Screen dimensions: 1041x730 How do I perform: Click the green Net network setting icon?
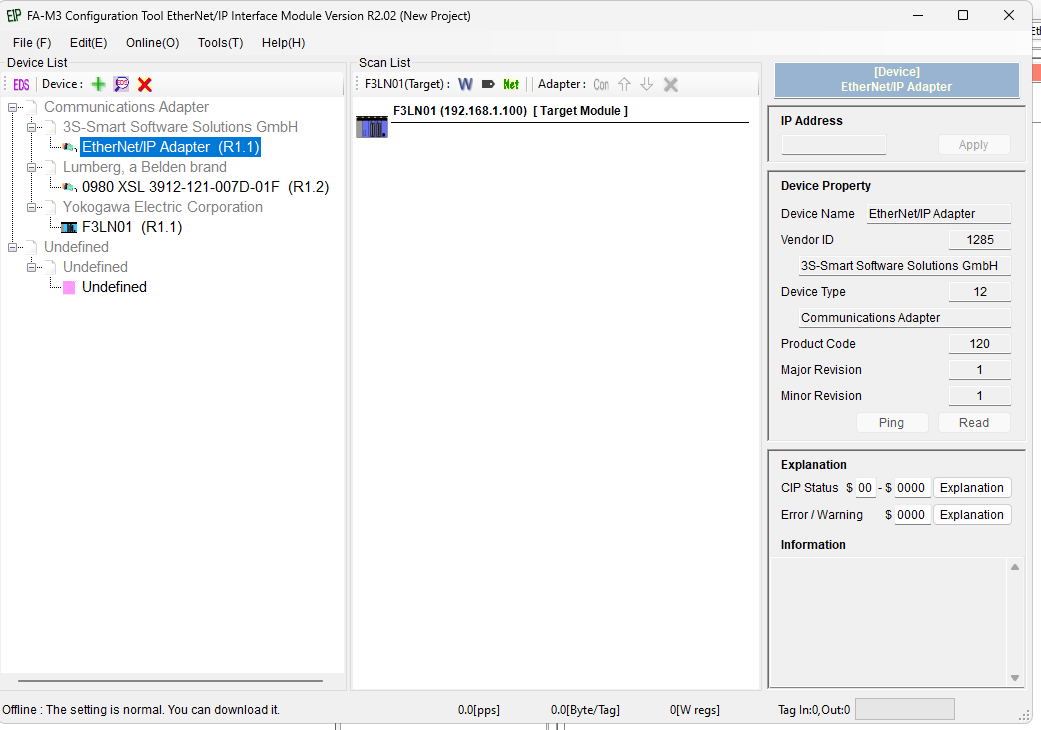(511, 84)
